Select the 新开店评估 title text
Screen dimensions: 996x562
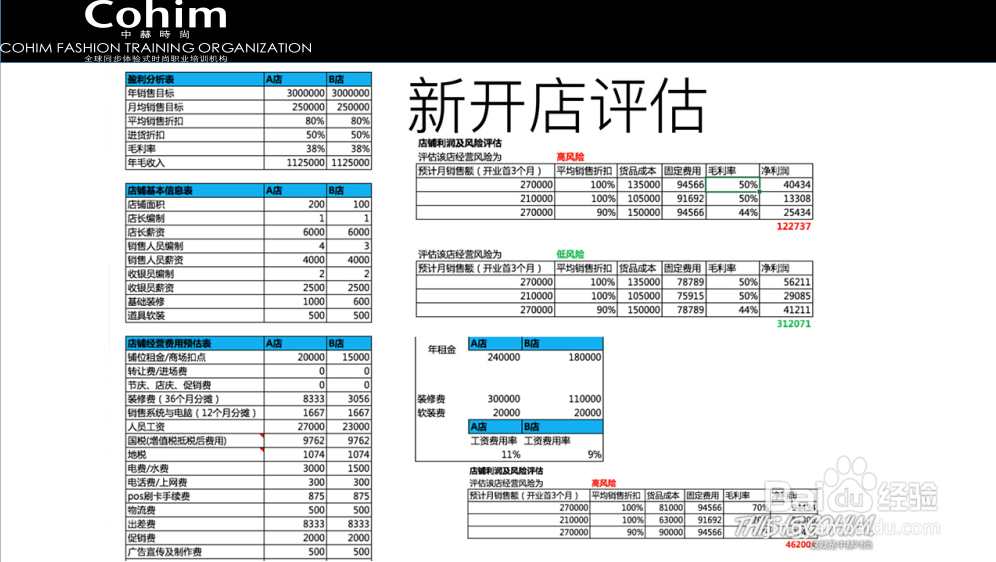tap(557, 105)
